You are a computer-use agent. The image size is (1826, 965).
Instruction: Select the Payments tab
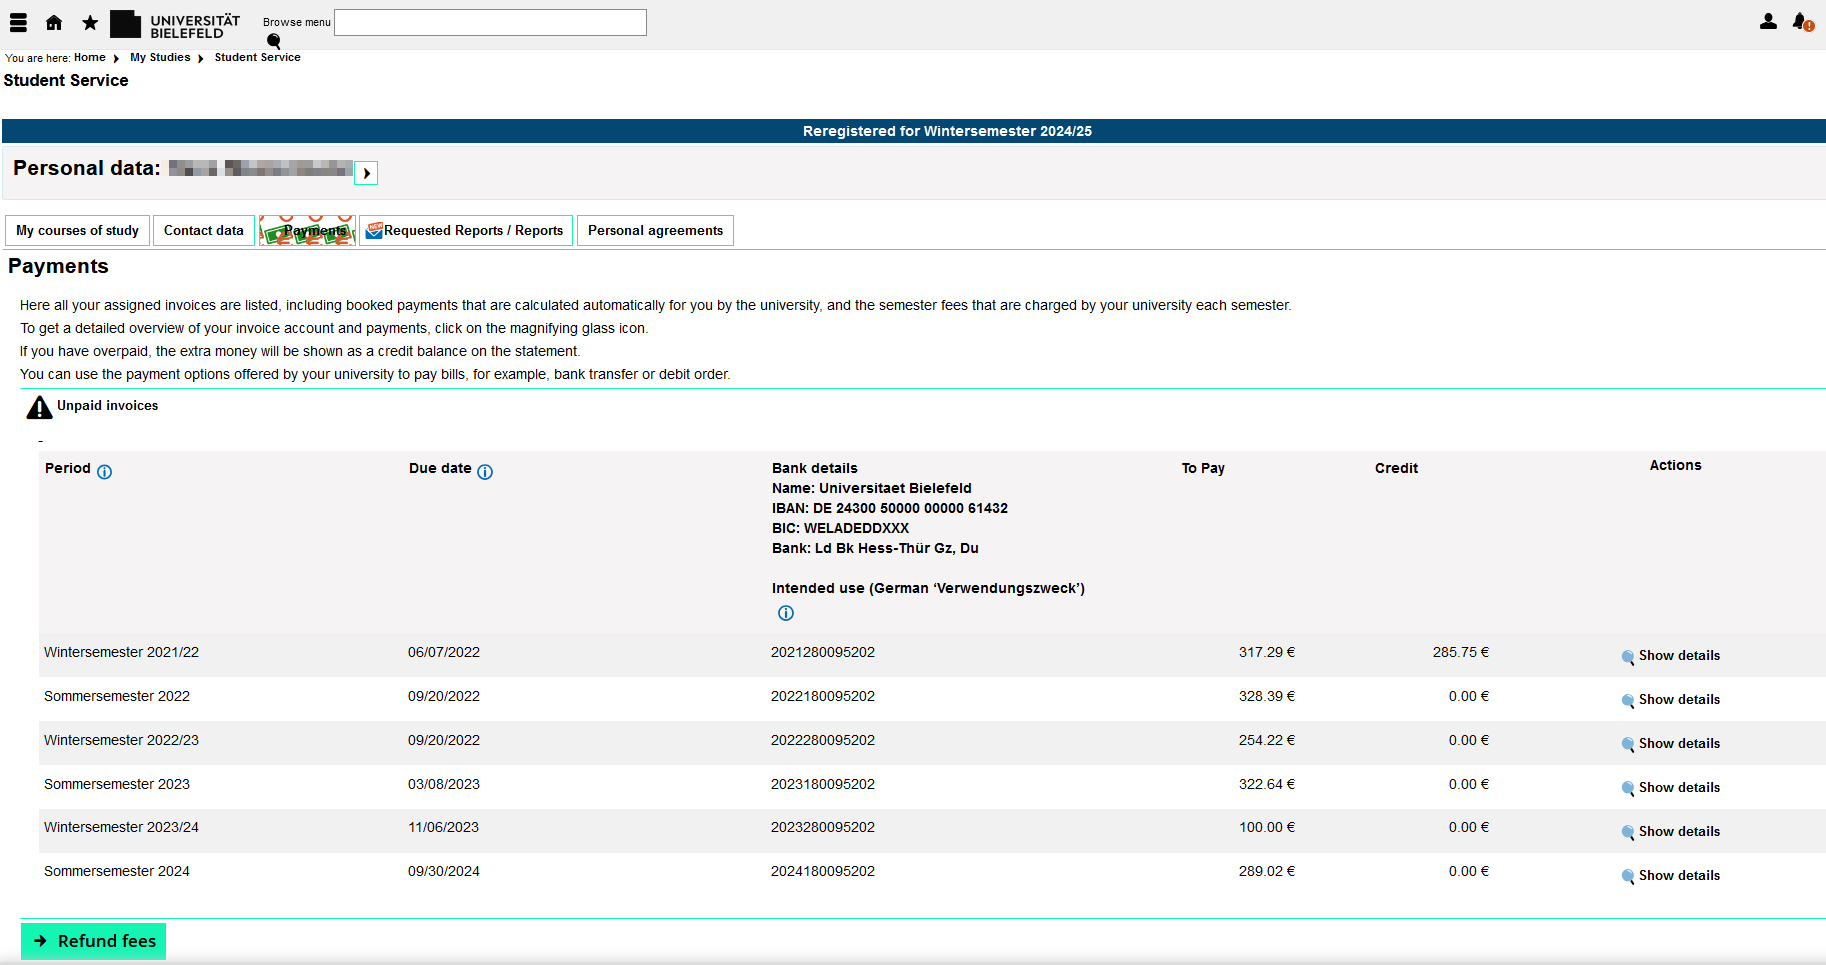pos(308,230)
